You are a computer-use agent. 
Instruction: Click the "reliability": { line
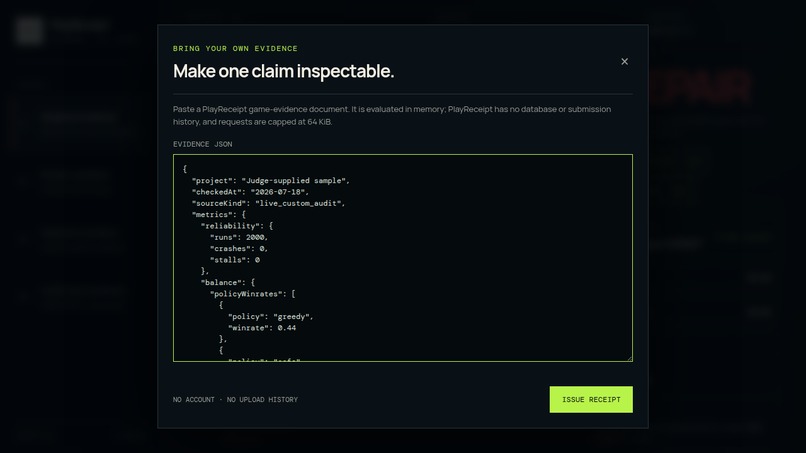click(x=237, y=226)
